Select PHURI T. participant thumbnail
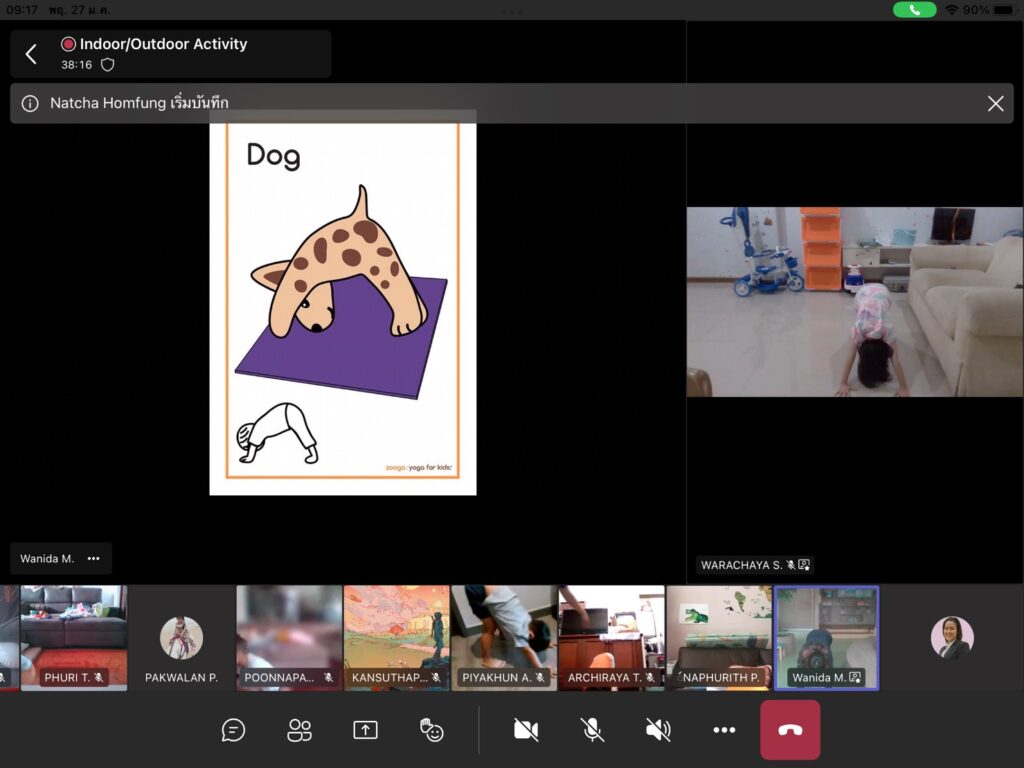Viewport: 1024px width, 768px height. tap(74, 637)
